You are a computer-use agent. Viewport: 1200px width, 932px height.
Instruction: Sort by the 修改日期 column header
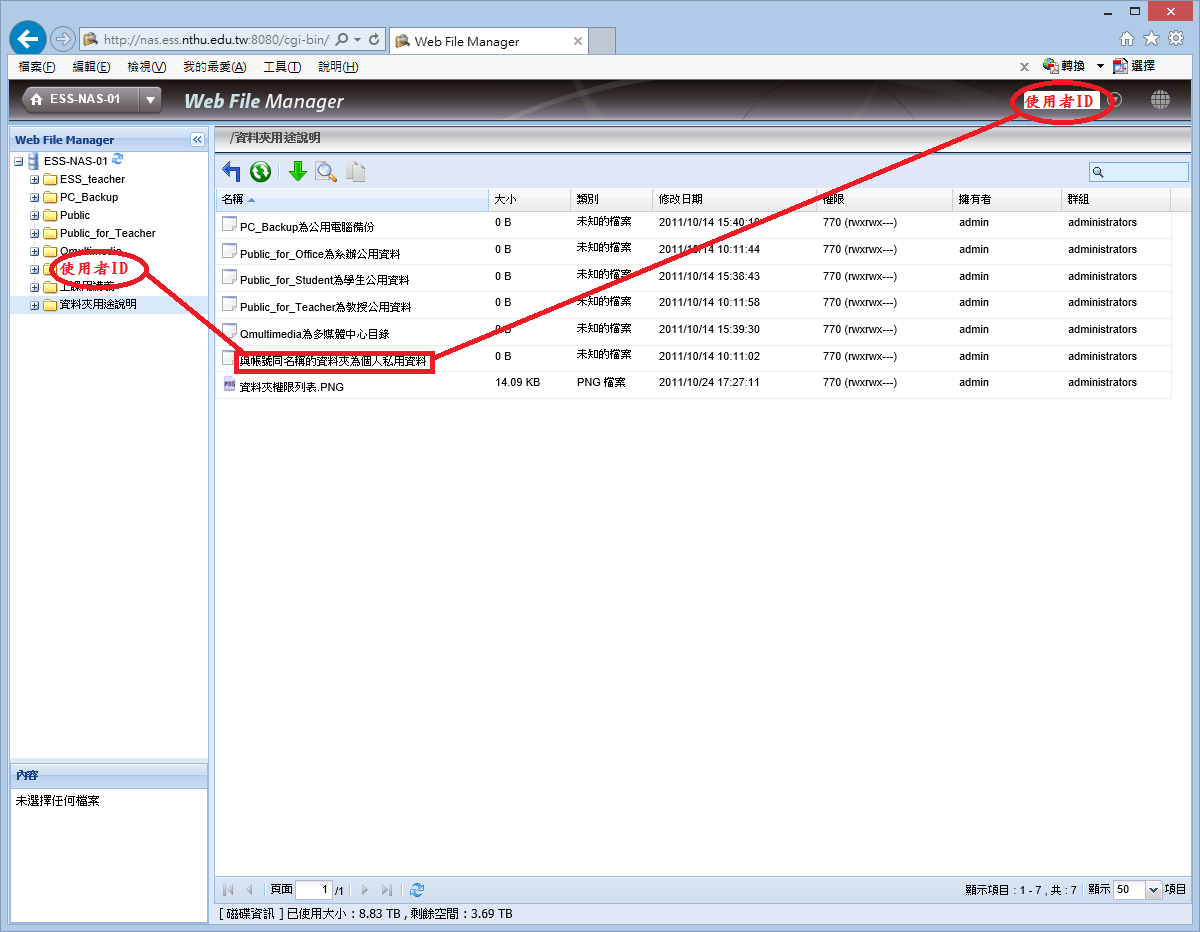click(x=681, y=200)
